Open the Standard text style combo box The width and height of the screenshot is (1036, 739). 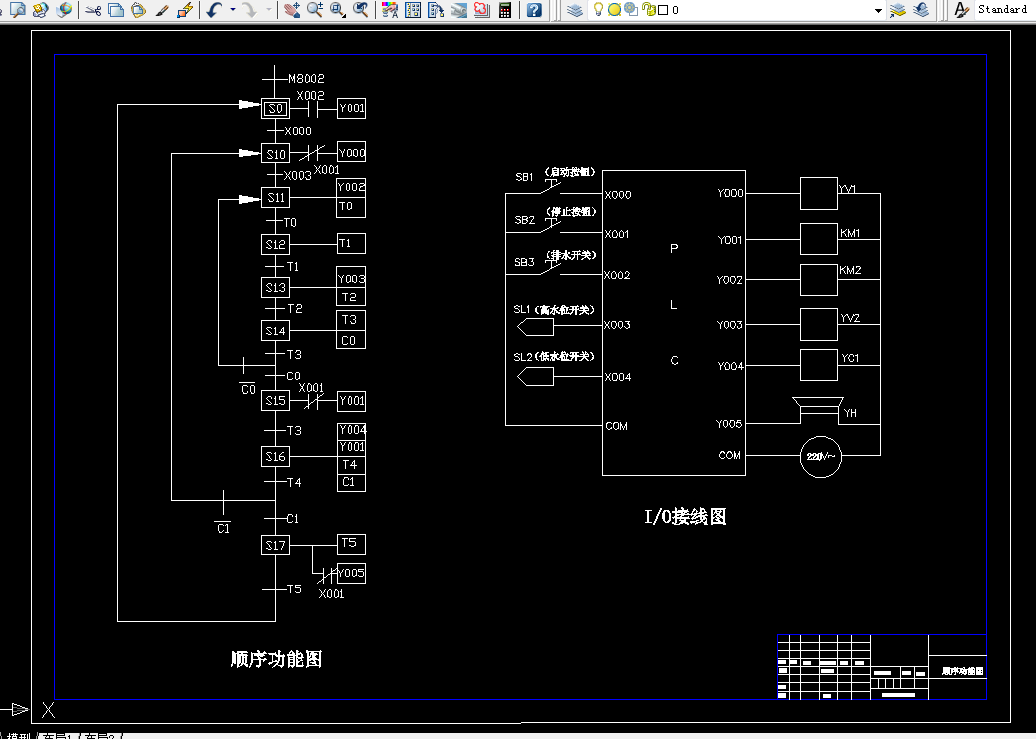point(1003,9)
